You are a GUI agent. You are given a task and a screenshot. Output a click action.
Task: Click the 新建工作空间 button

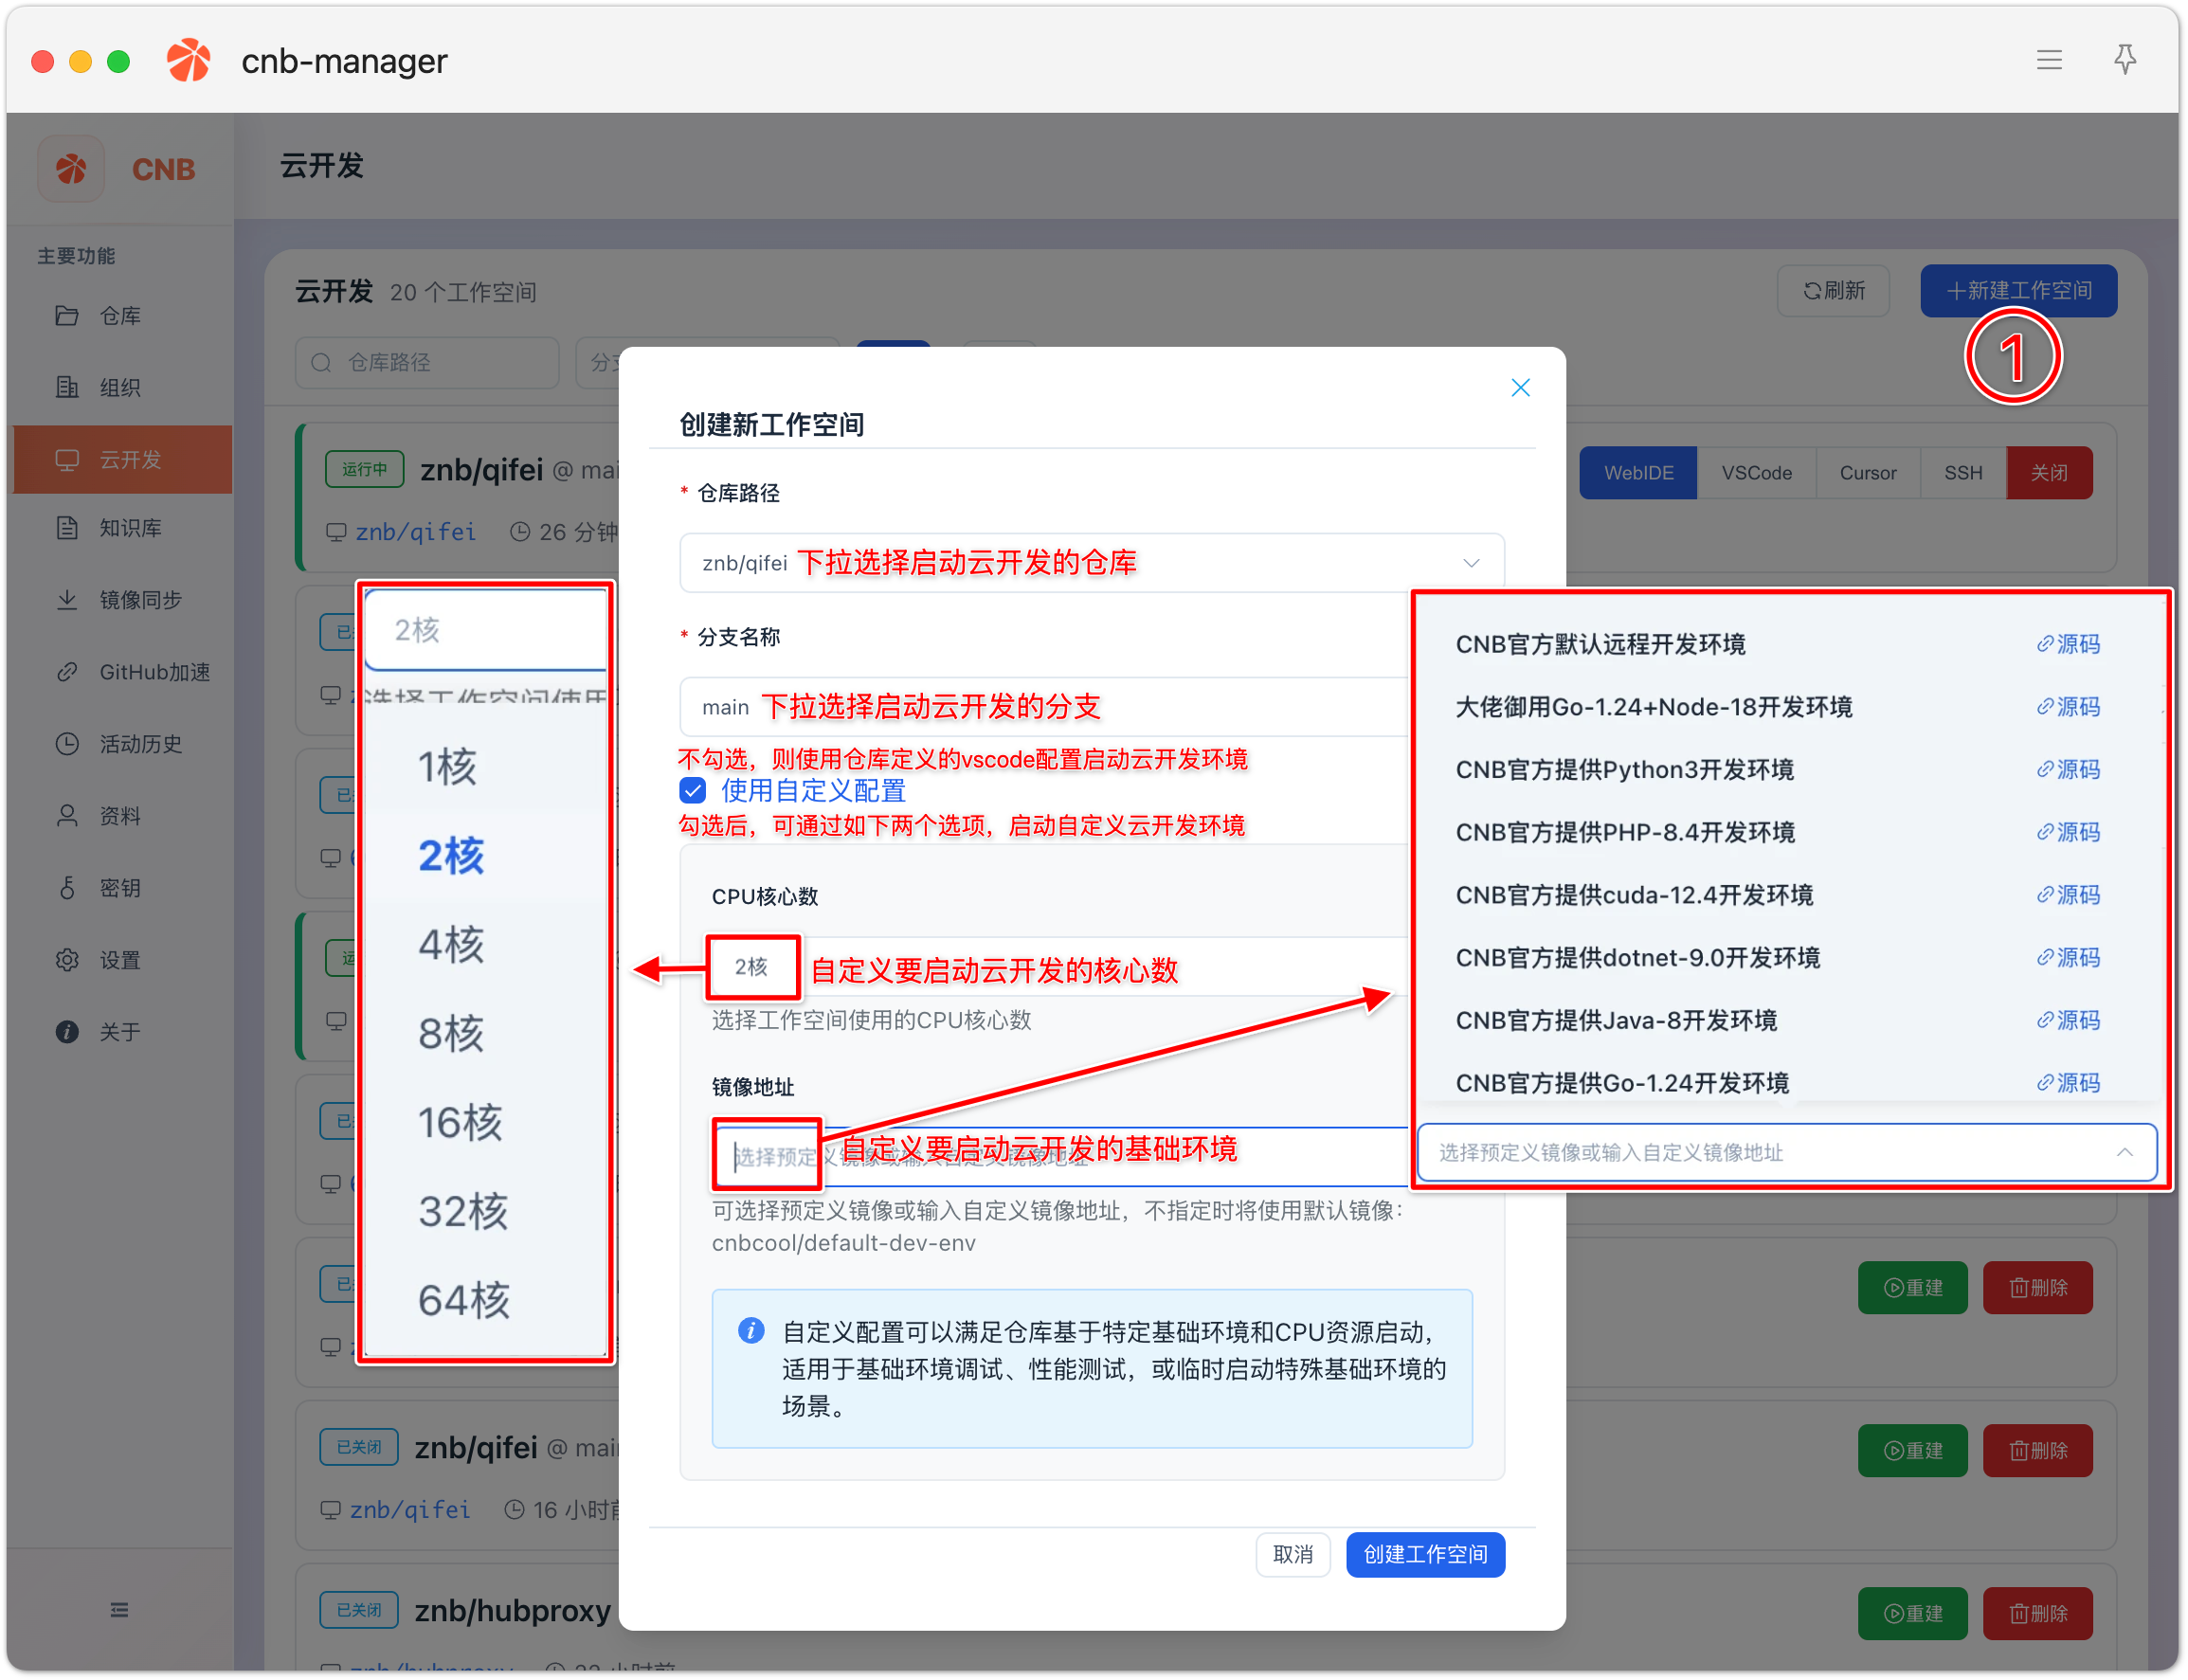(x=2018, y=290)
